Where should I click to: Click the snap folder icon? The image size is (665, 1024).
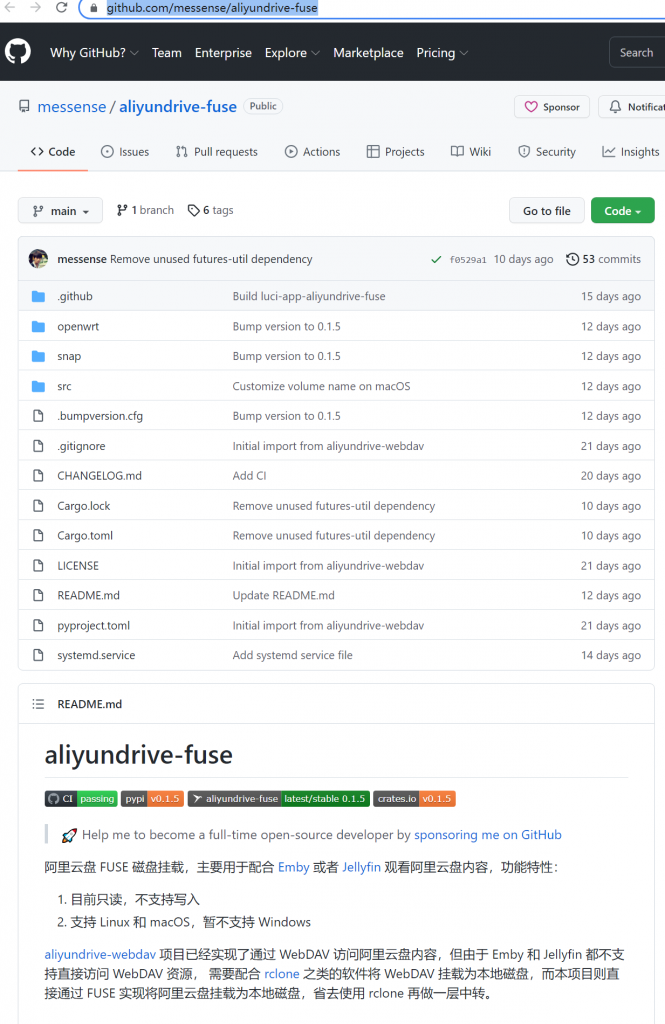[x=39, y=357]
